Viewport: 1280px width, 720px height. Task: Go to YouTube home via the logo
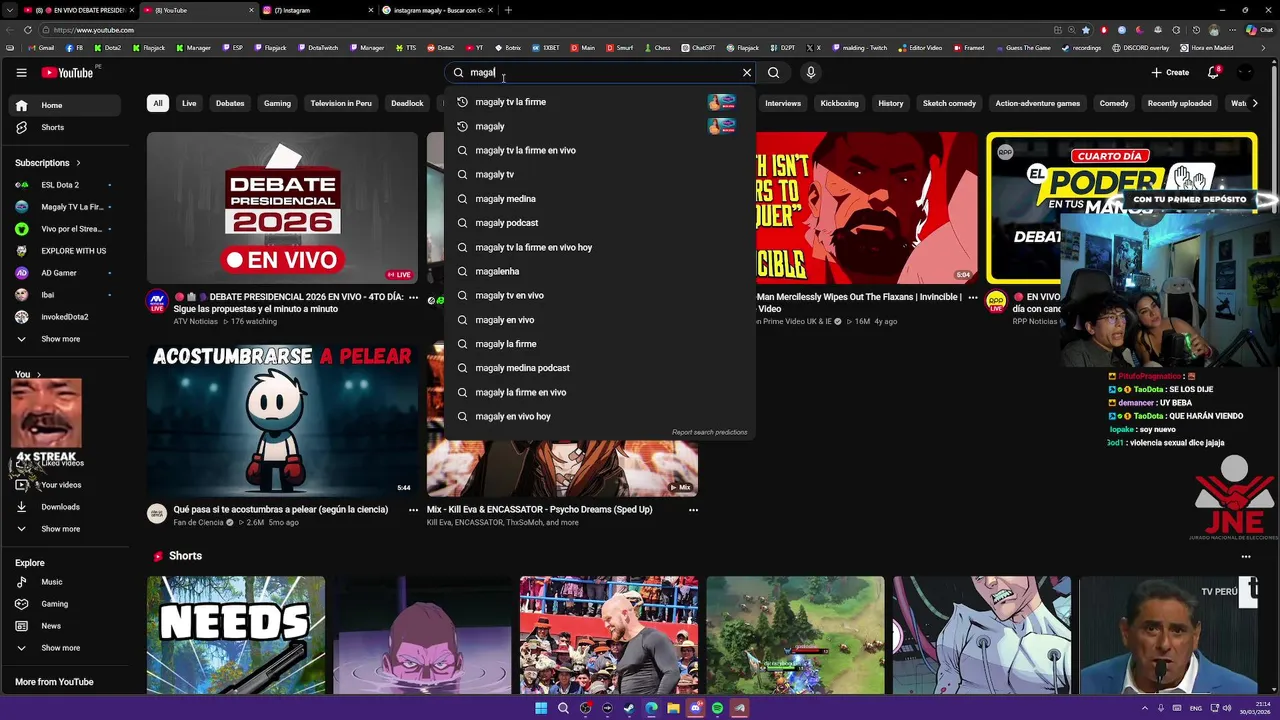click(67, 72)
